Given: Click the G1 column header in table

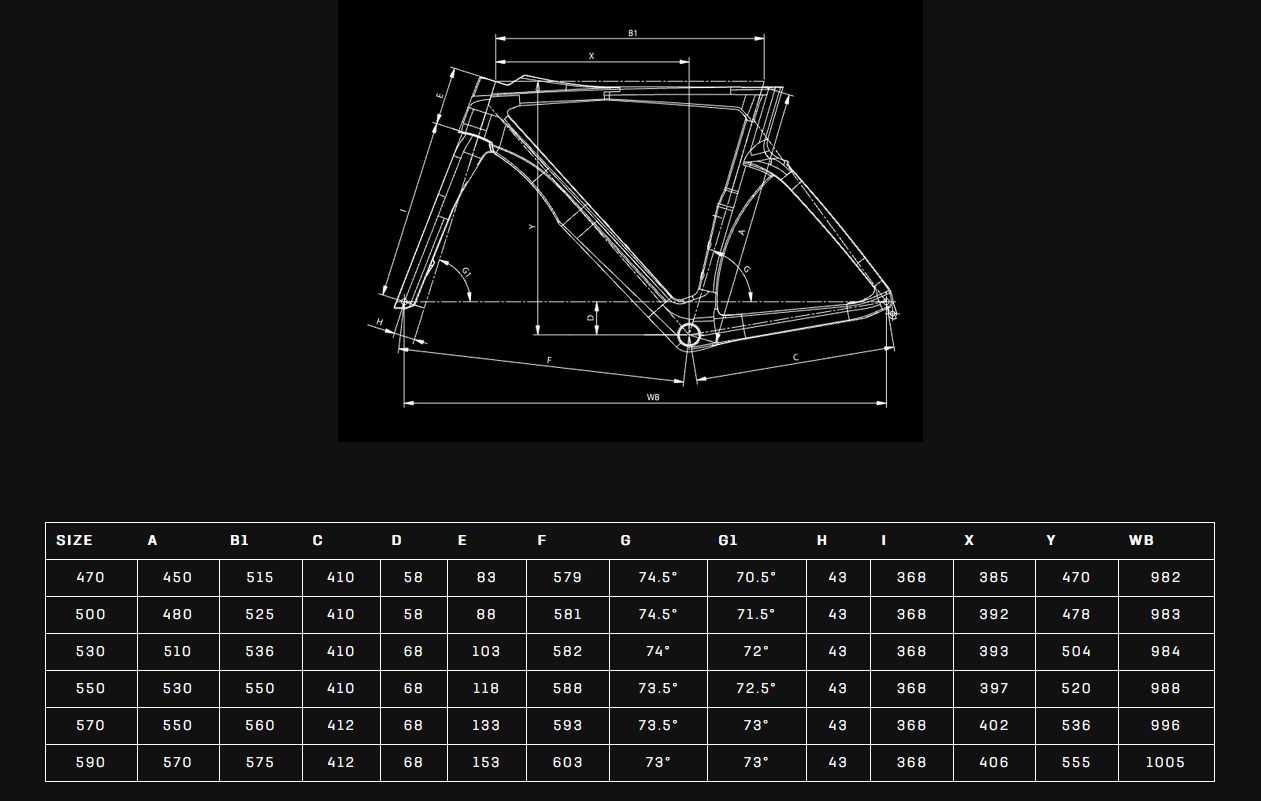Looking at the screenshot, I should (728, 540).
